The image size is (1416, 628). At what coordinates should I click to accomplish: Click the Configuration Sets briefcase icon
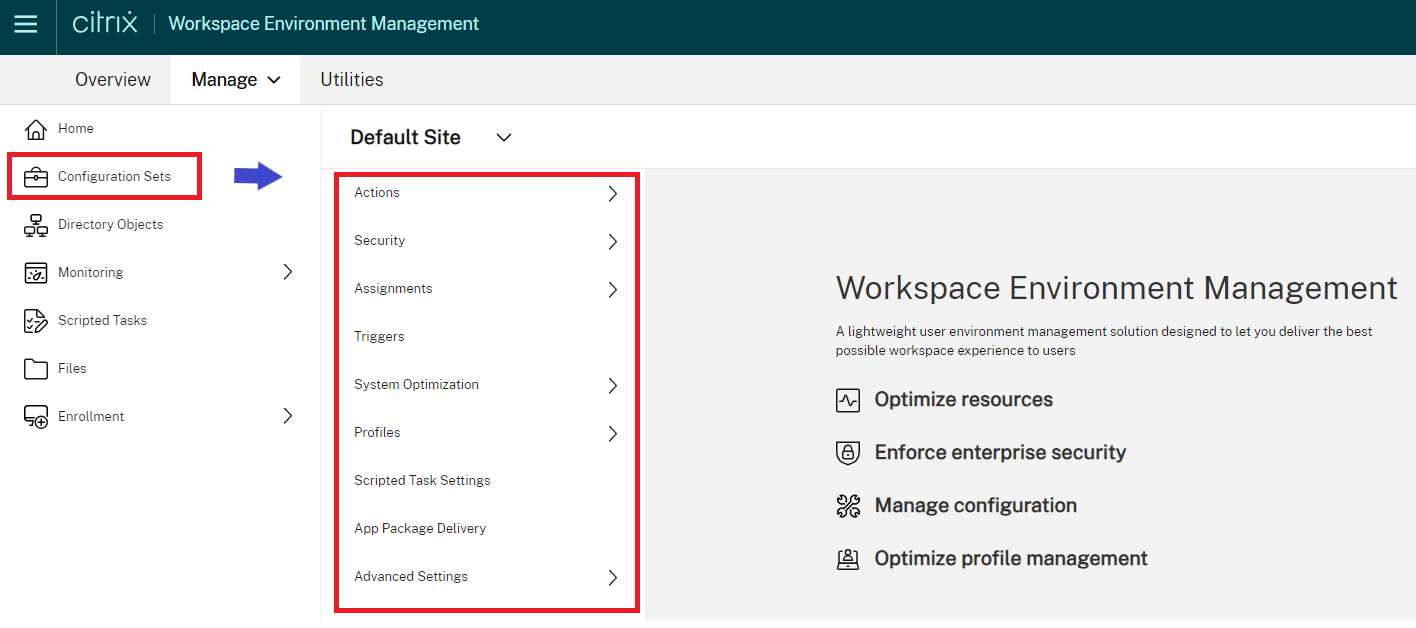(36, 177)
